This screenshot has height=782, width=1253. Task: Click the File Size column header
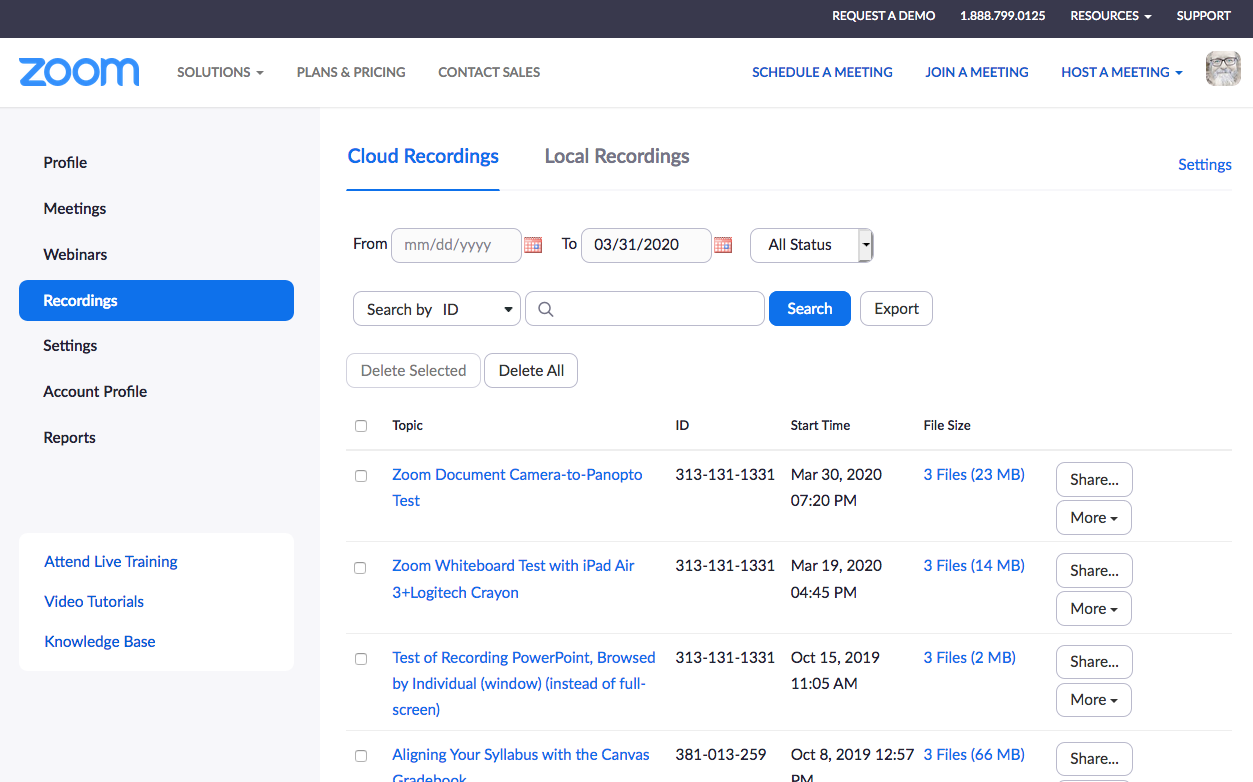[947, 426]
